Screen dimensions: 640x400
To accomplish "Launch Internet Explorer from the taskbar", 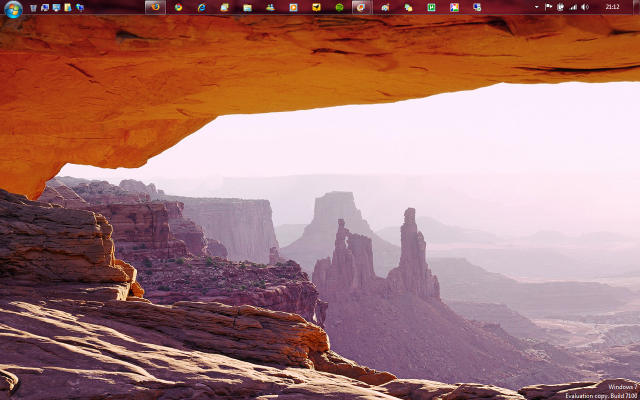I will (202, 7).
